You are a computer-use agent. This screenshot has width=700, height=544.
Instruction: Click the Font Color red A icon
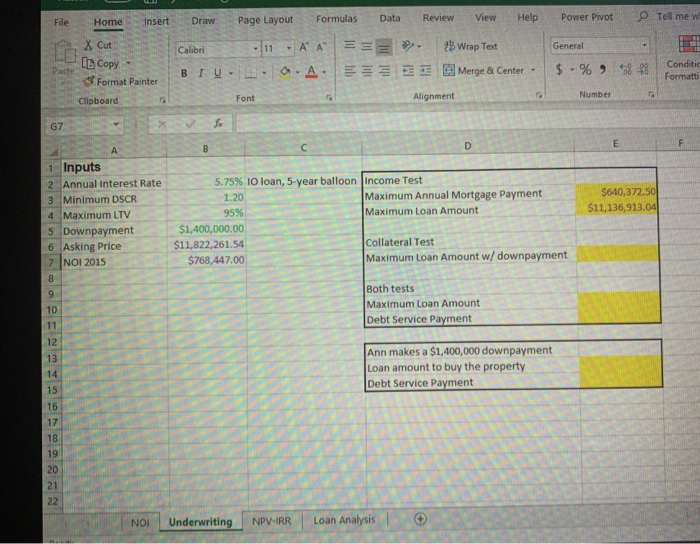click(x=312, y=71)
